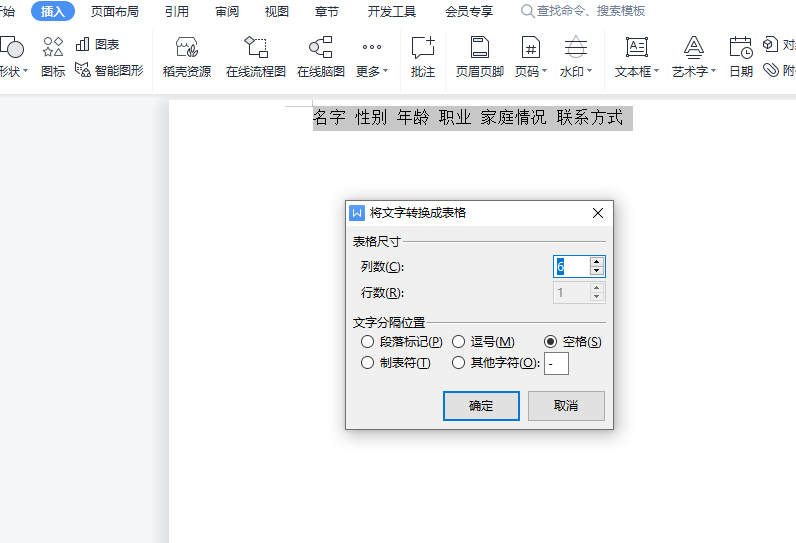
Task: Open 稻壳资源 resource store
Action: (187, 57)
